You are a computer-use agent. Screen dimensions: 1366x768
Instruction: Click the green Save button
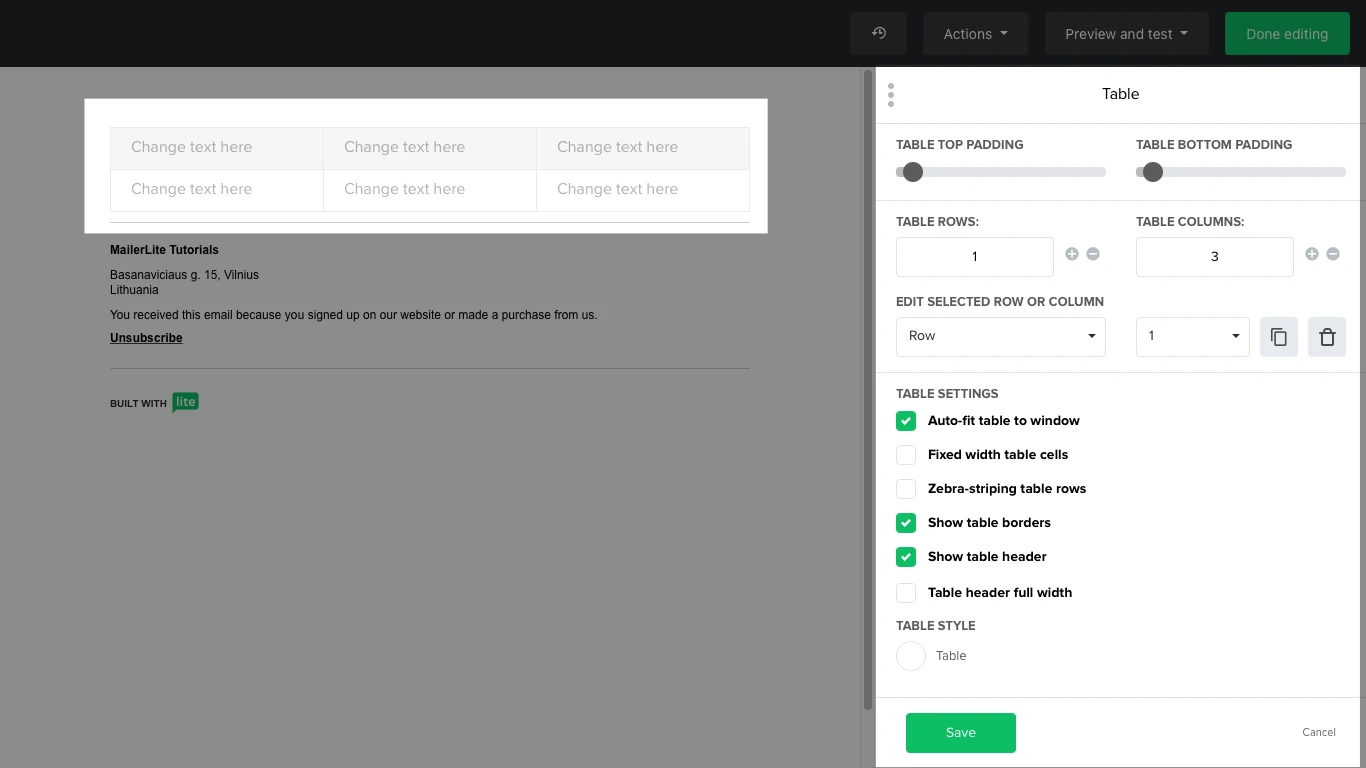(x=960, y=733)
